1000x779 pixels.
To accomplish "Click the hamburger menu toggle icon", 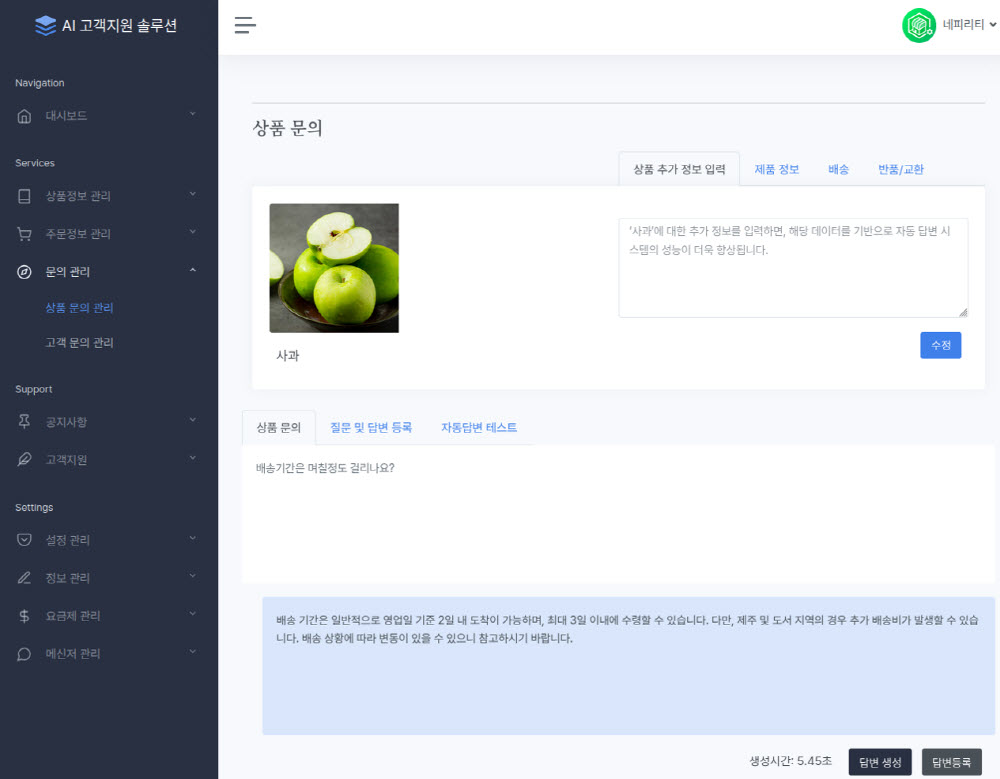I will [245, 26].
